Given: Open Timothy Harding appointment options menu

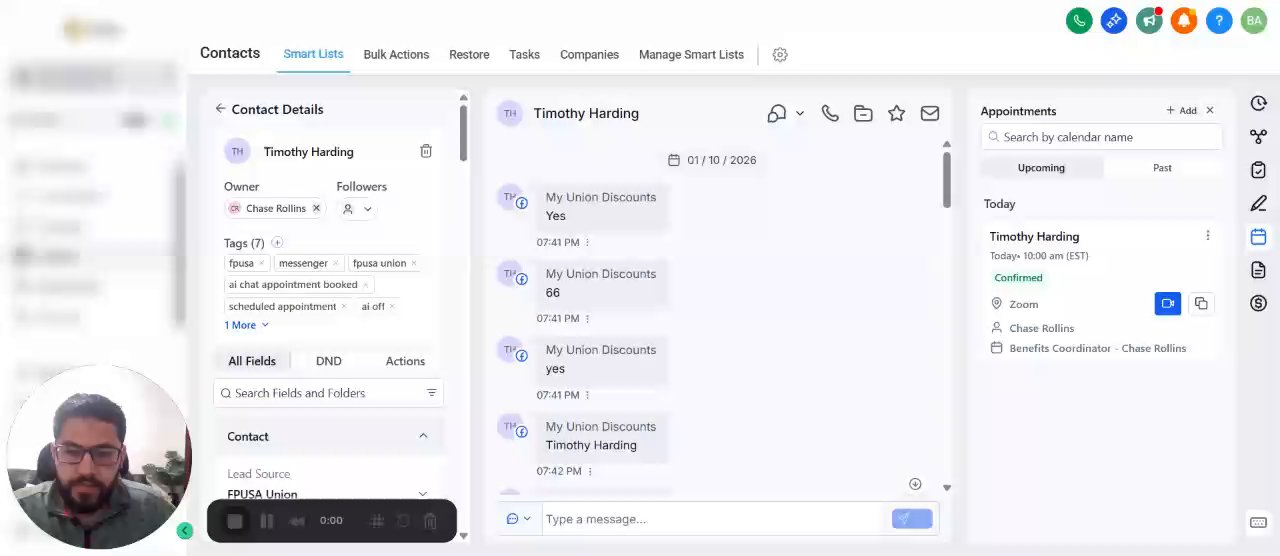Looking at the screenshot, I should 1207,236.
